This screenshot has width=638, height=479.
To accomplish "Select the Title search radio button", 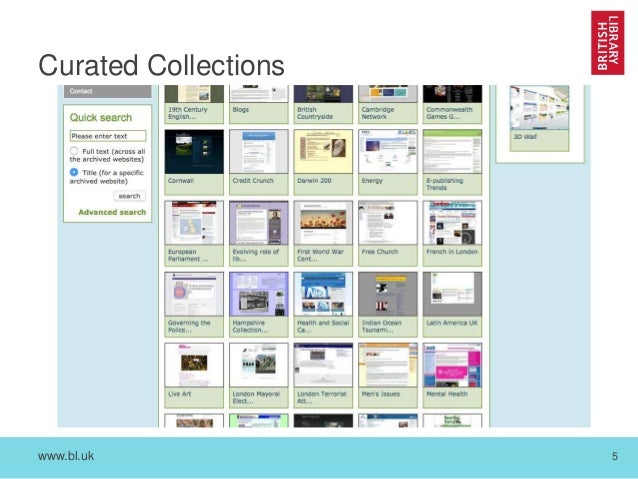I will click(x=74, y=172).
